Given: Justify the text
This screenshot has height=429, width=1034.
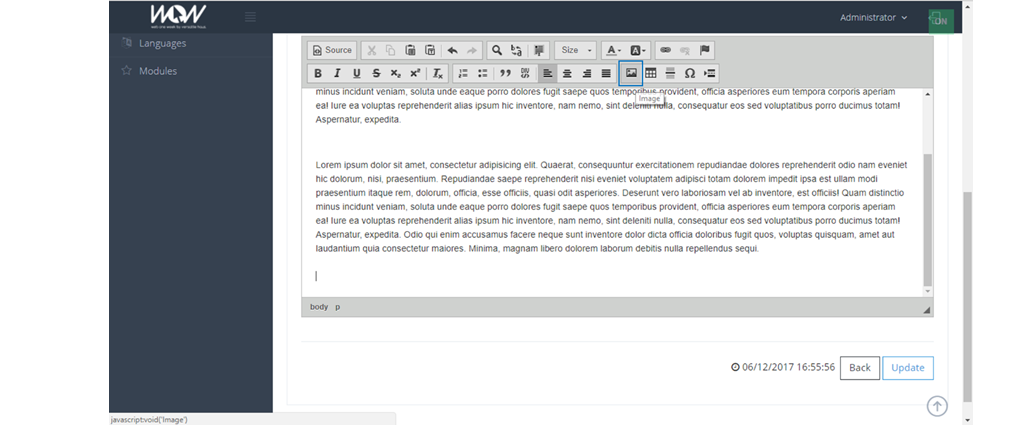Looking at the screenshot, I should 606,73.
